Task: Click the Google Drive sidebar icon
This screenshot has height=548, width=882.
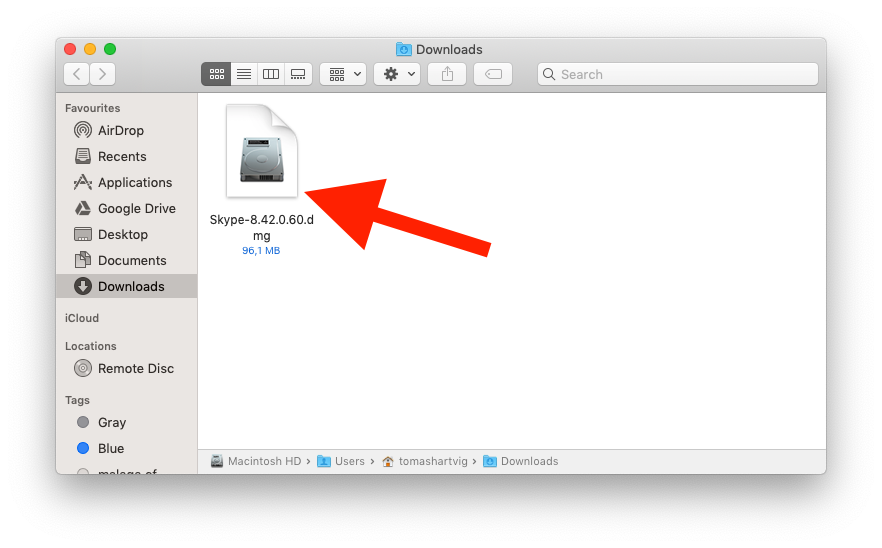Action: click(x=83, y=208)
